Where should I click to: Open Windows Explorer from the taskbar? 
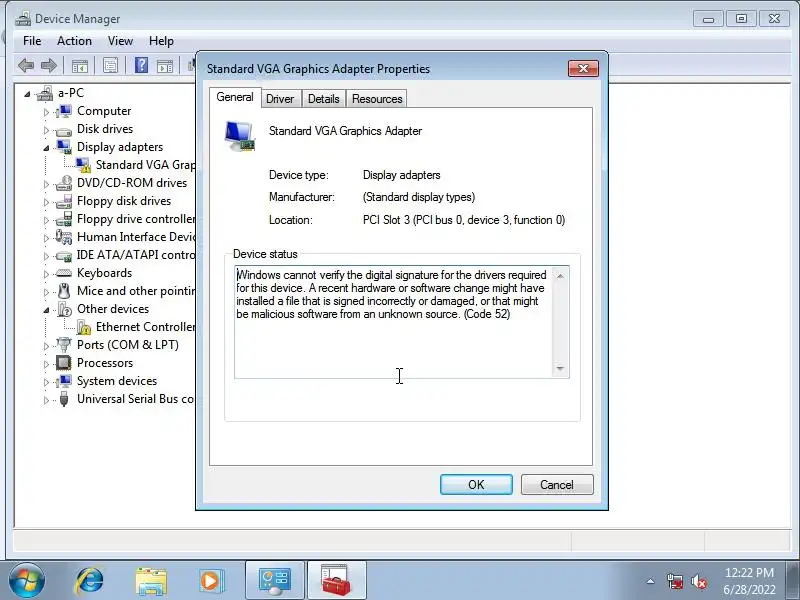151,581
